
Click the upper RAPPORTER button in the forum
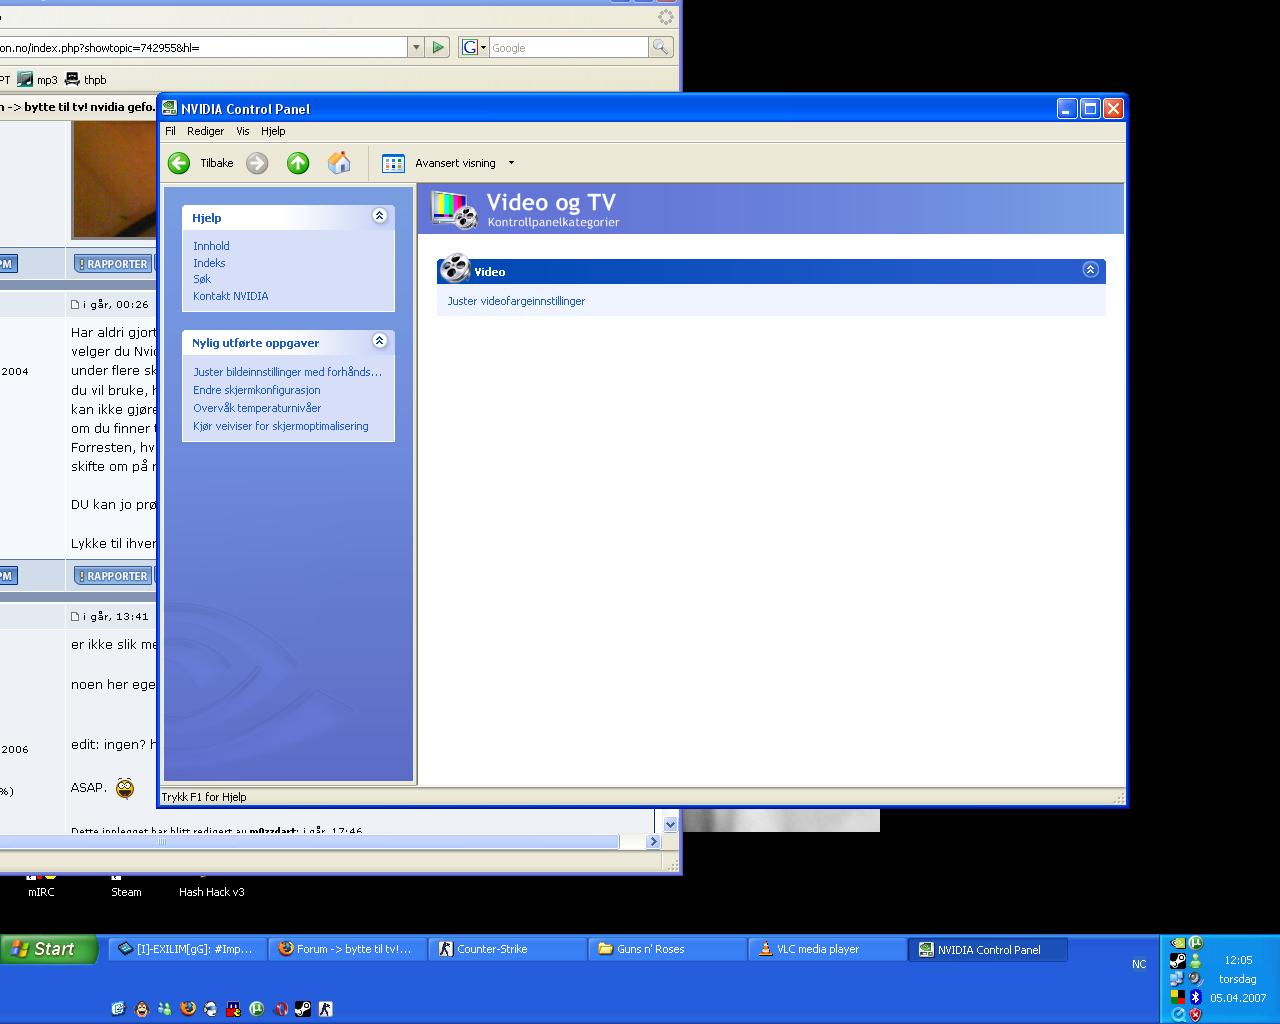coord(112,264)
